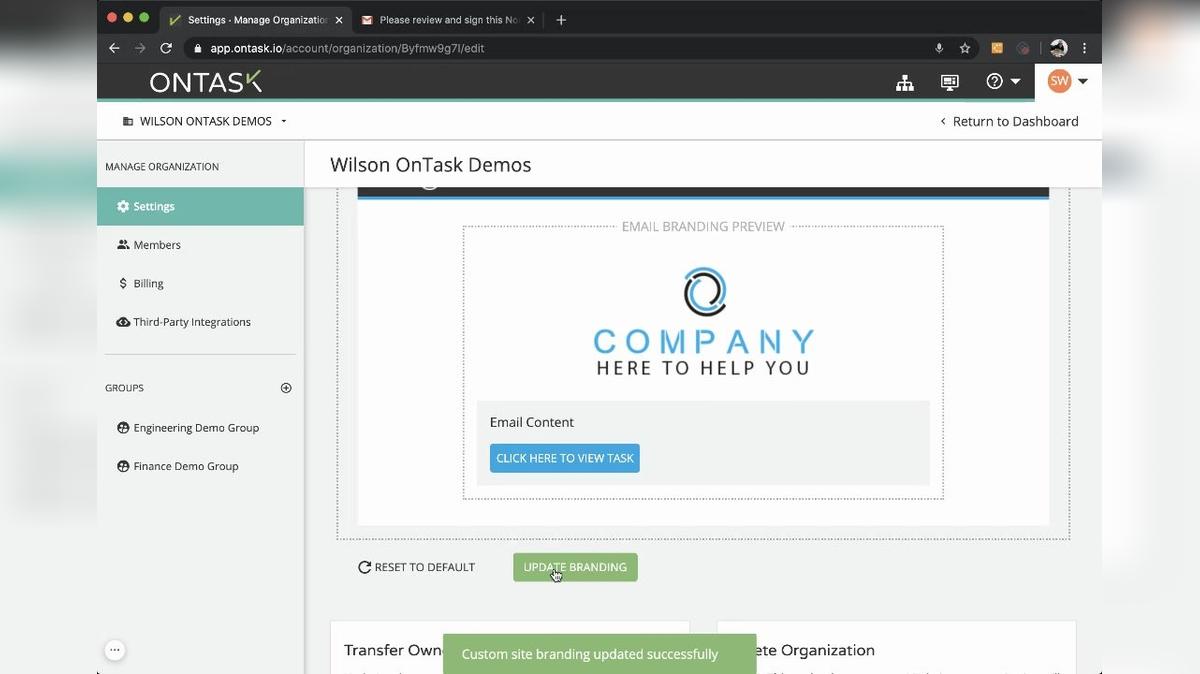This screenshot has width=1200, height=674.
Task: Click the blurred dark red extension icon
Action: (1023, 48)
